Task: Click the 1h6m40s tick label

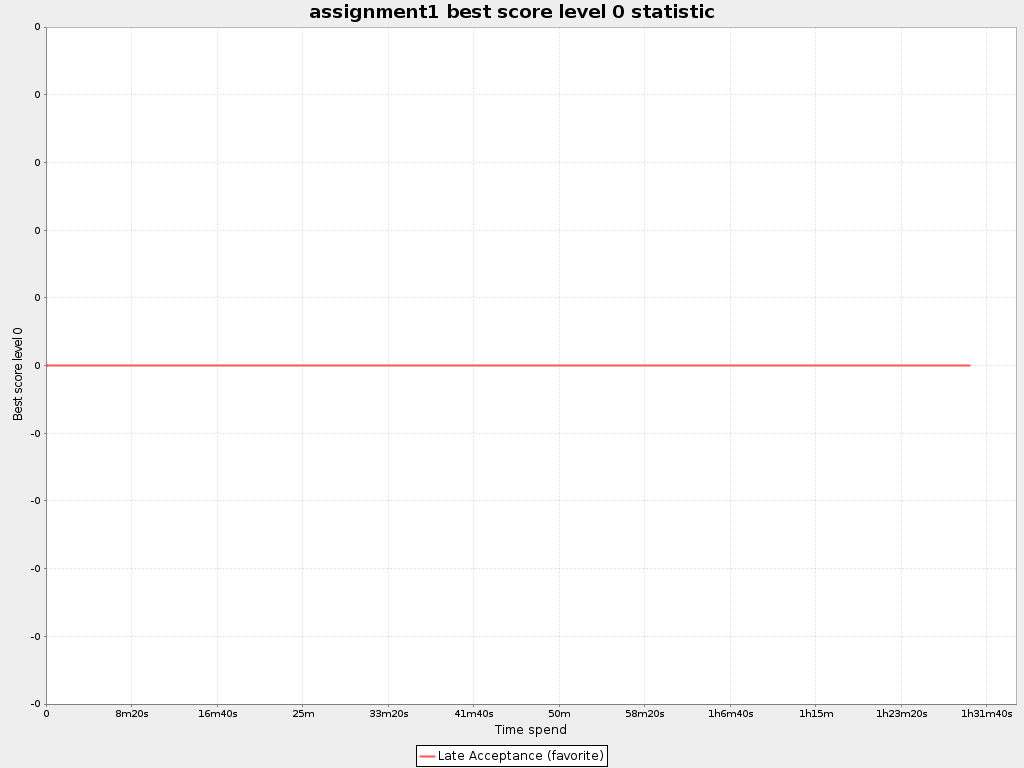Action: [x=730, y=714]
